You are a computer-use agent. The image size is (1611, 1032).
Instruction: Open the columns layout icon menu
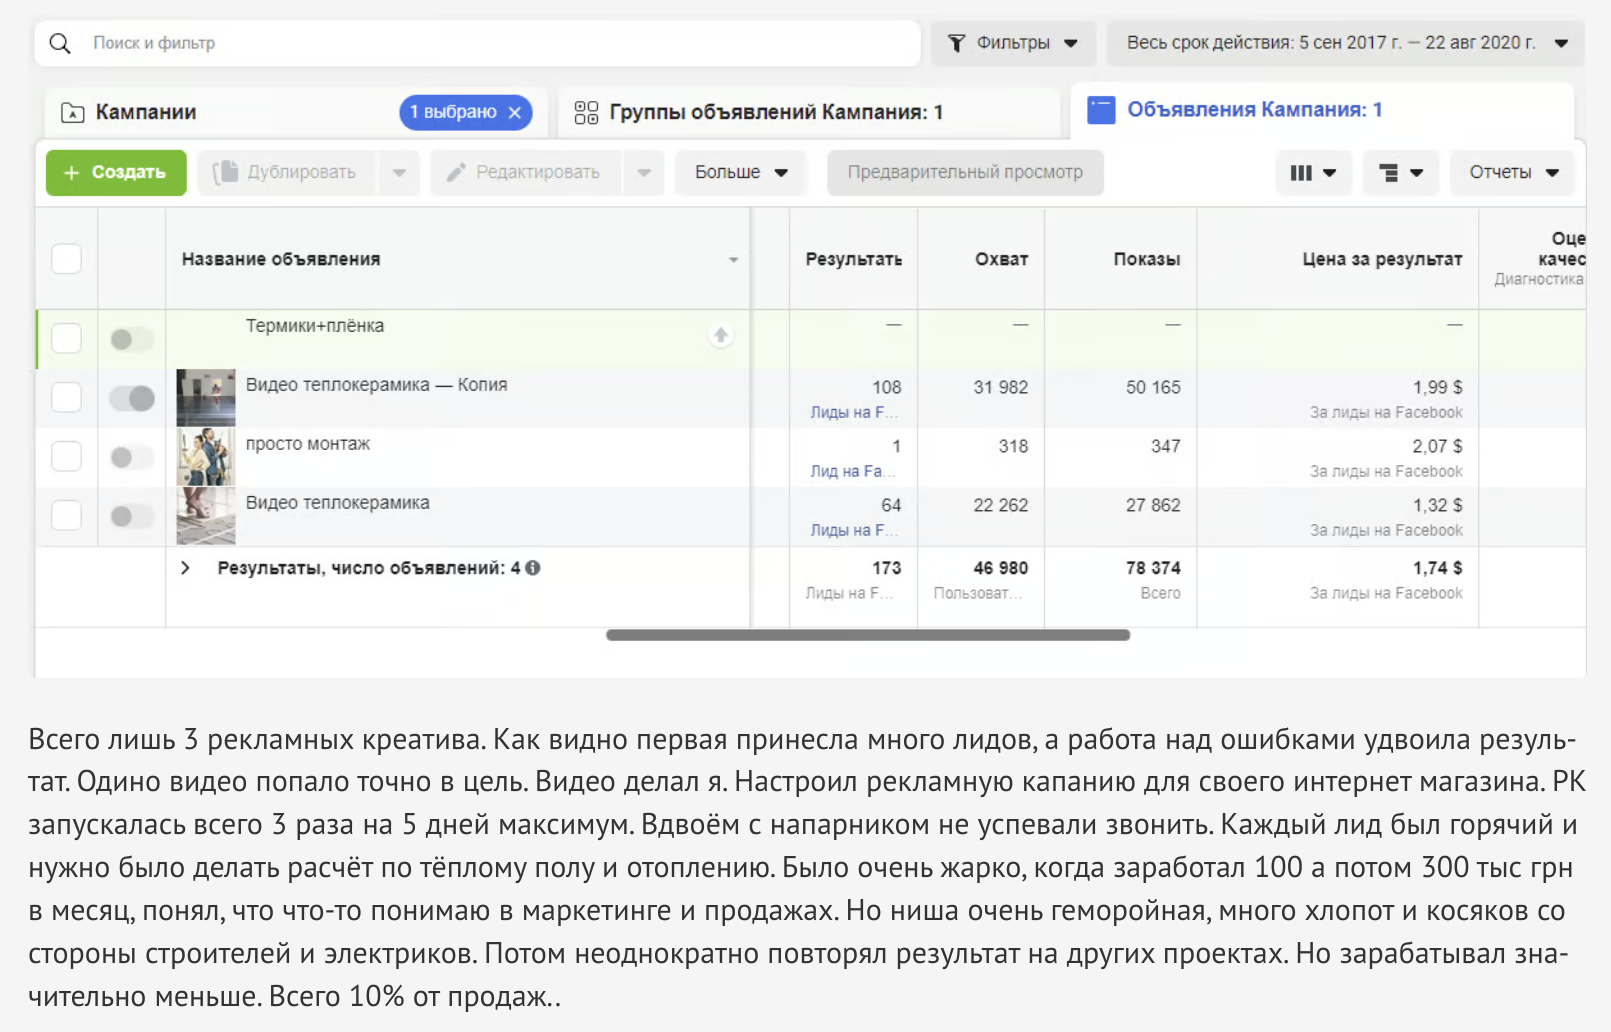(x=1314, y=173)
